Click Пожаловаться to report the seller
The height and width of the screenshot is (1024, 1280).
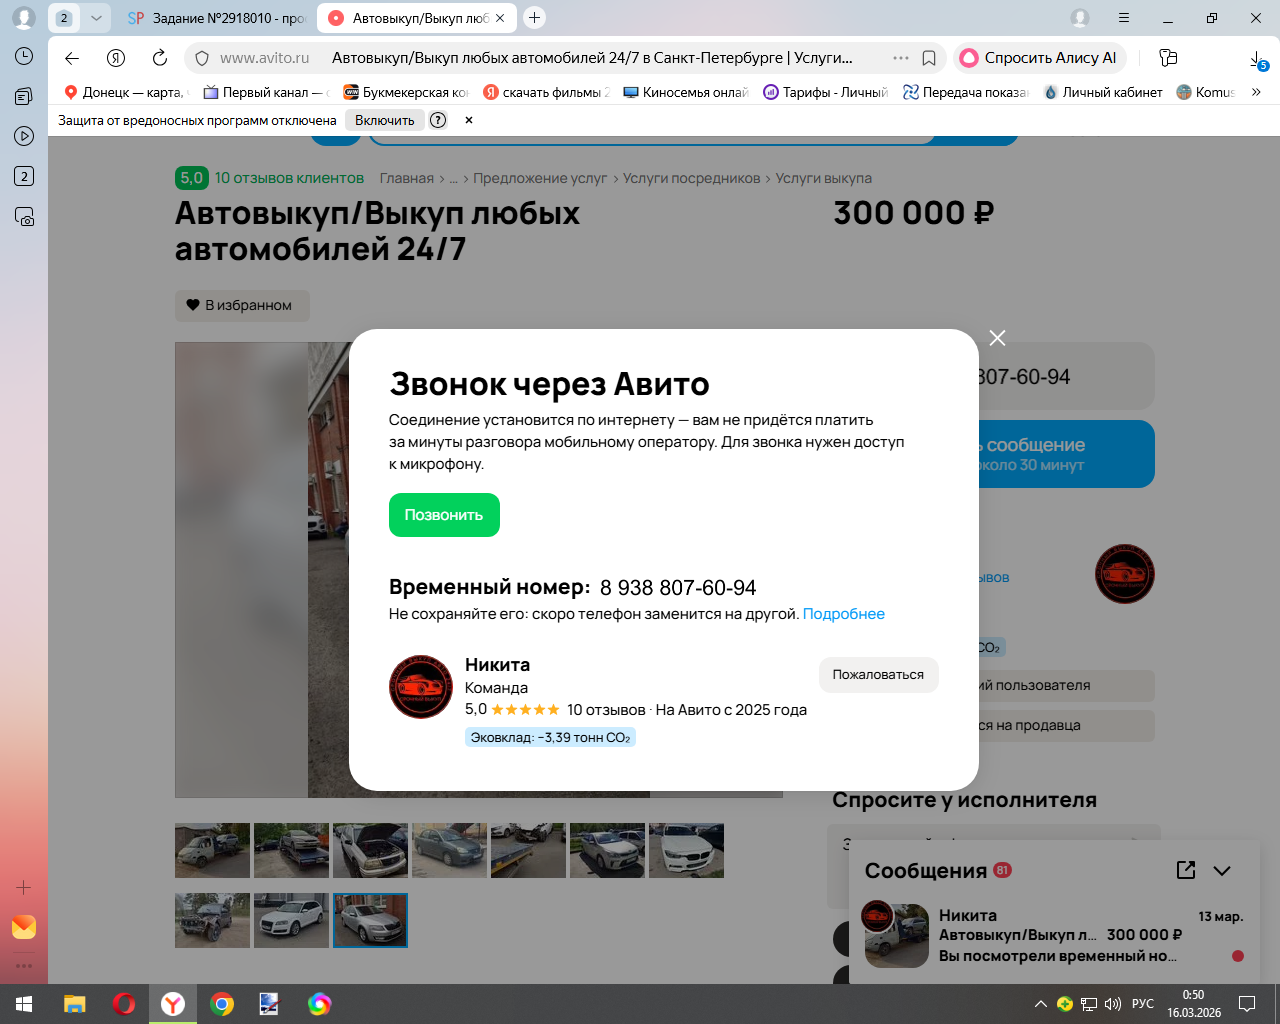tap(878, 675)
